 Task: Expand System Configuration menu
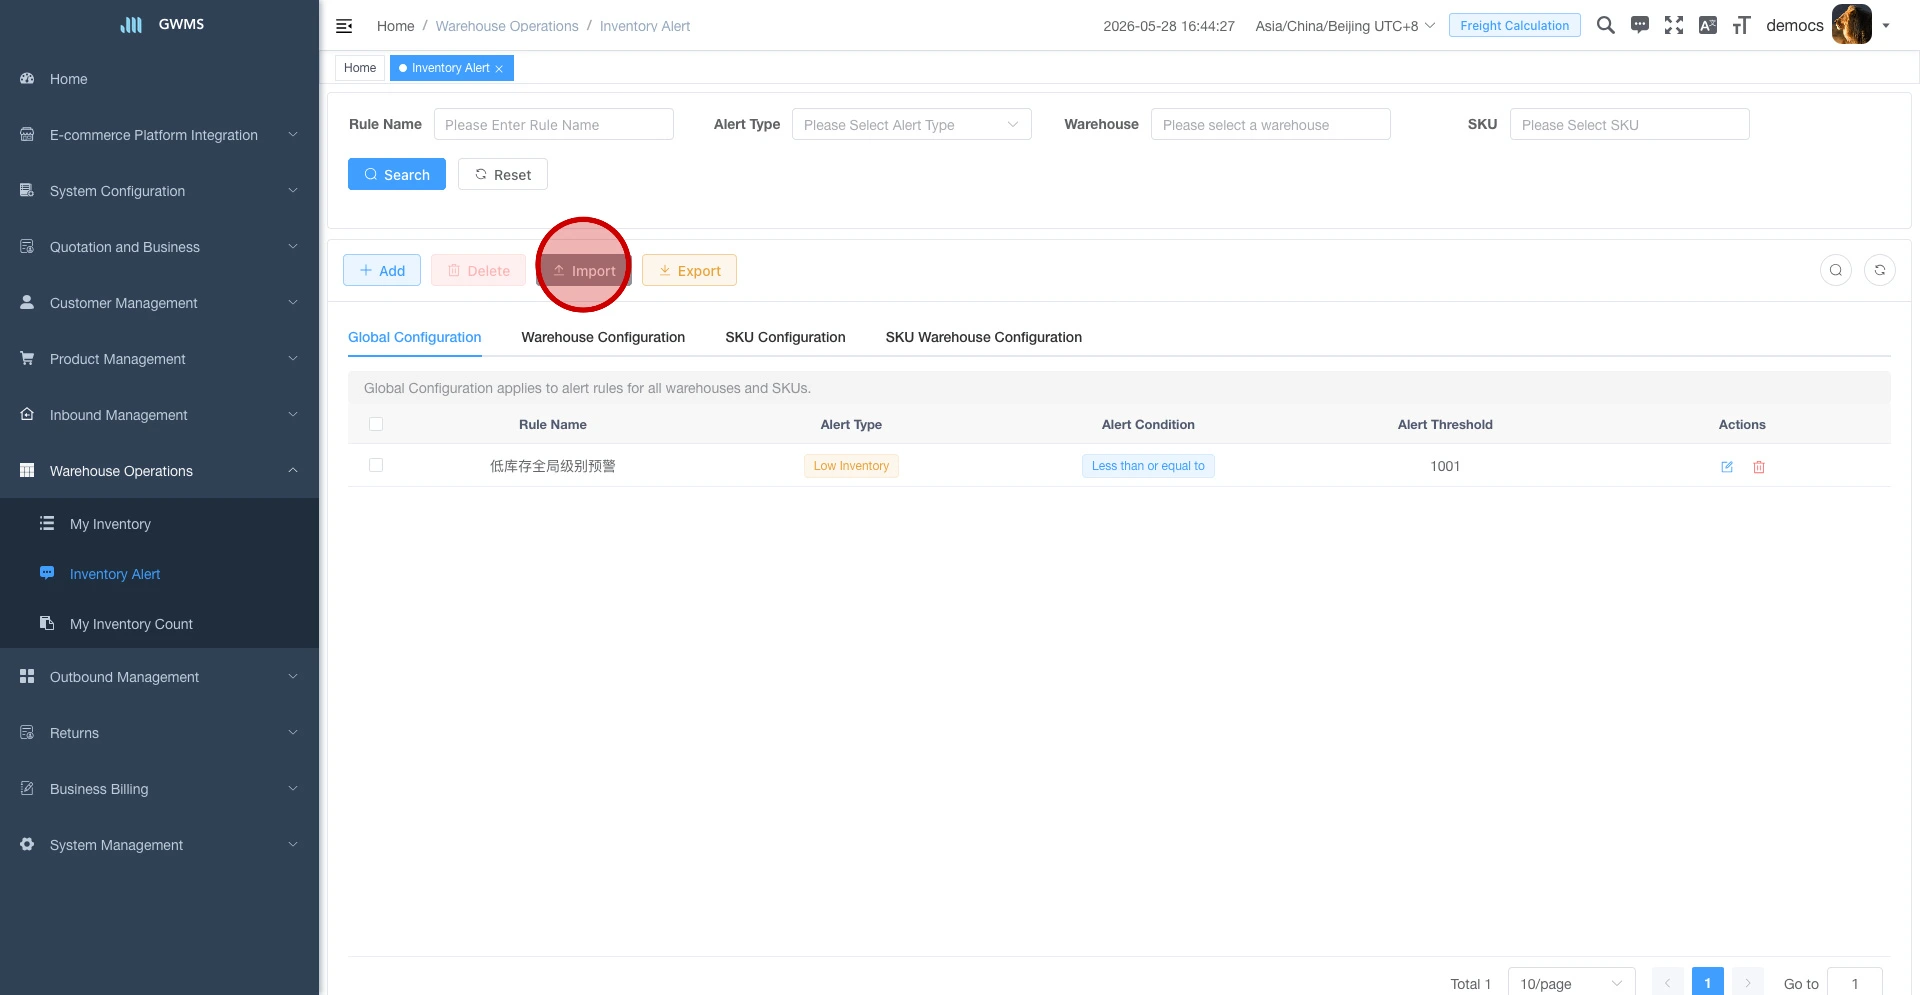293,190
